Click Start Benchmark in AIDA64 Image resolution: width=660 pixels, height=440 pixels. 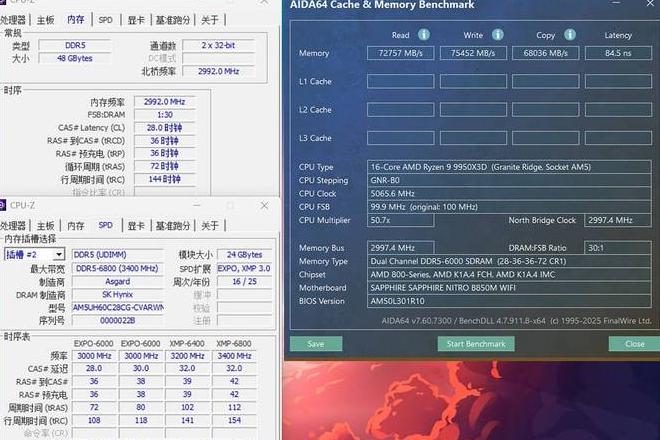pyautogui.click(x=476, y=344)
